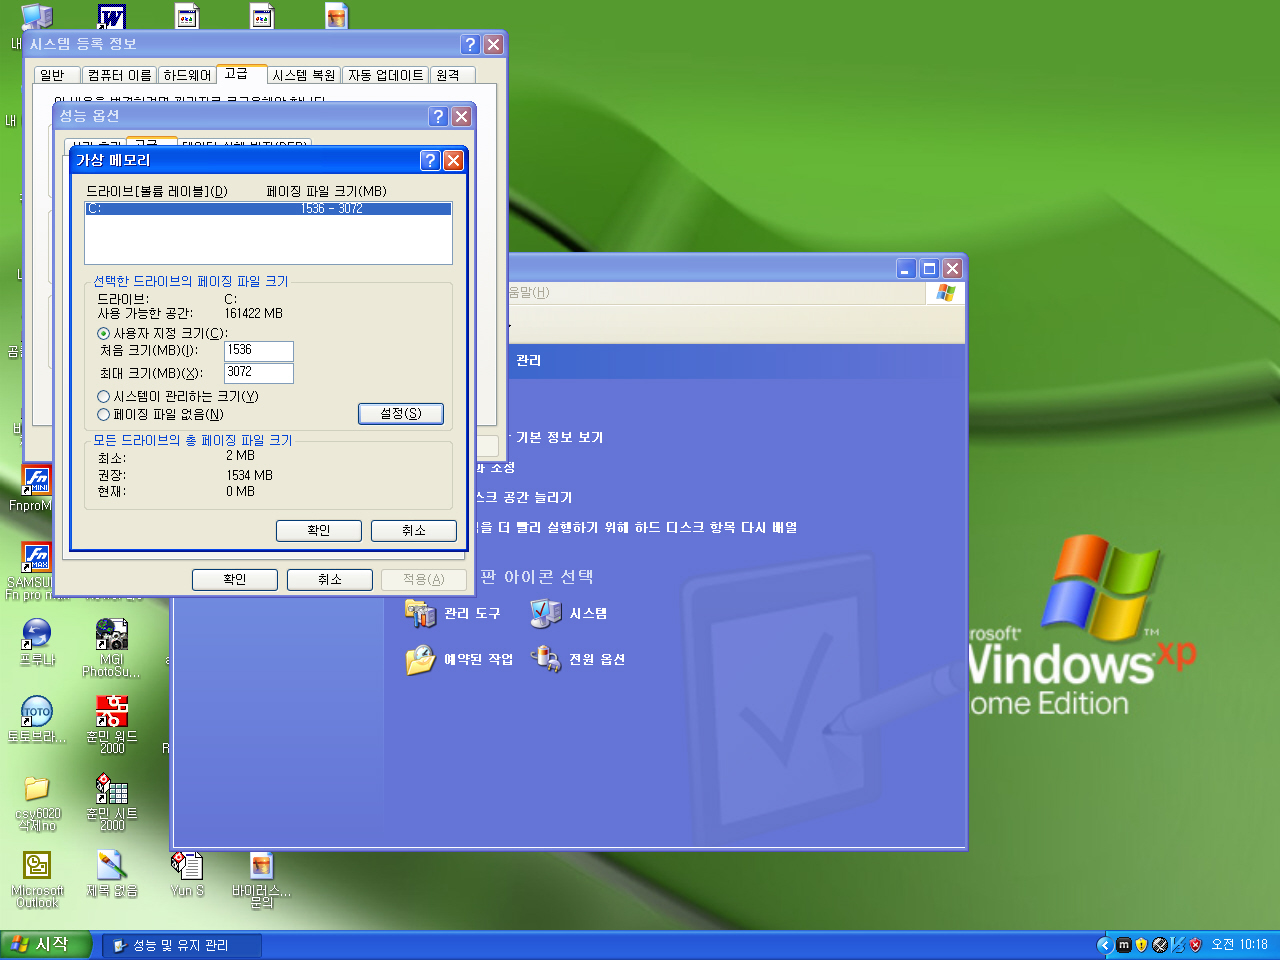Image resolution: width=1280 pixels, height=960 pixels.
Task: Switch to the 컴퓨터 이름 tab
Action: pos(119,75)
